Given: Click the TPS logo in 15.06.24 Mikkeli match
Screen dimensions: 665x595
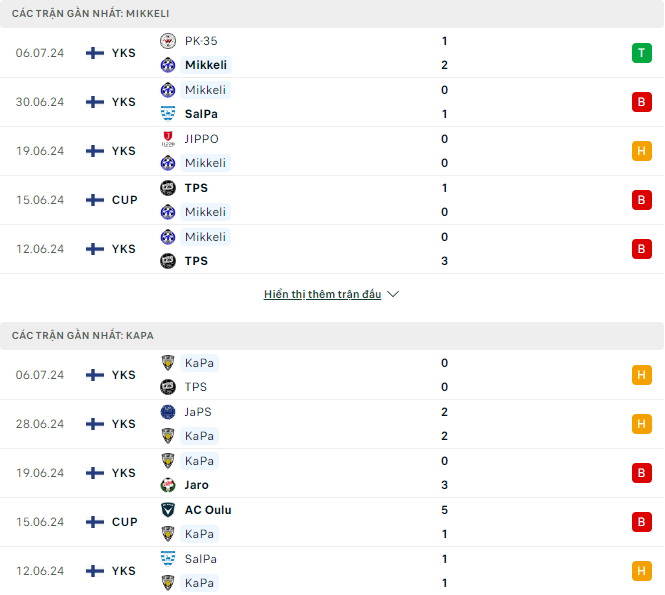Looking at the screenshot, I should 168,188.
